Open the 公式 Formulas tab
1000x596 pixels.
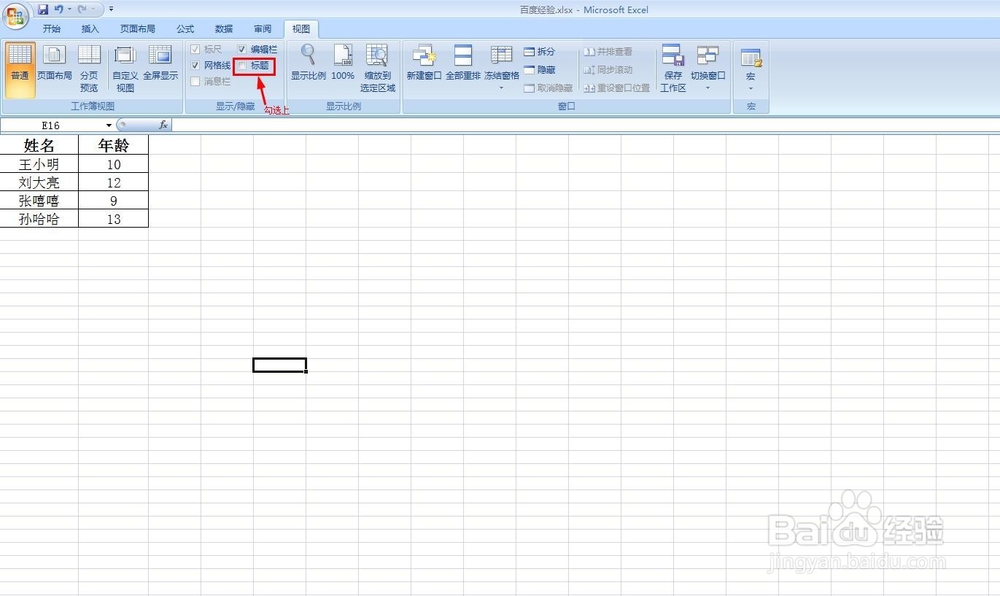[186, 29]
